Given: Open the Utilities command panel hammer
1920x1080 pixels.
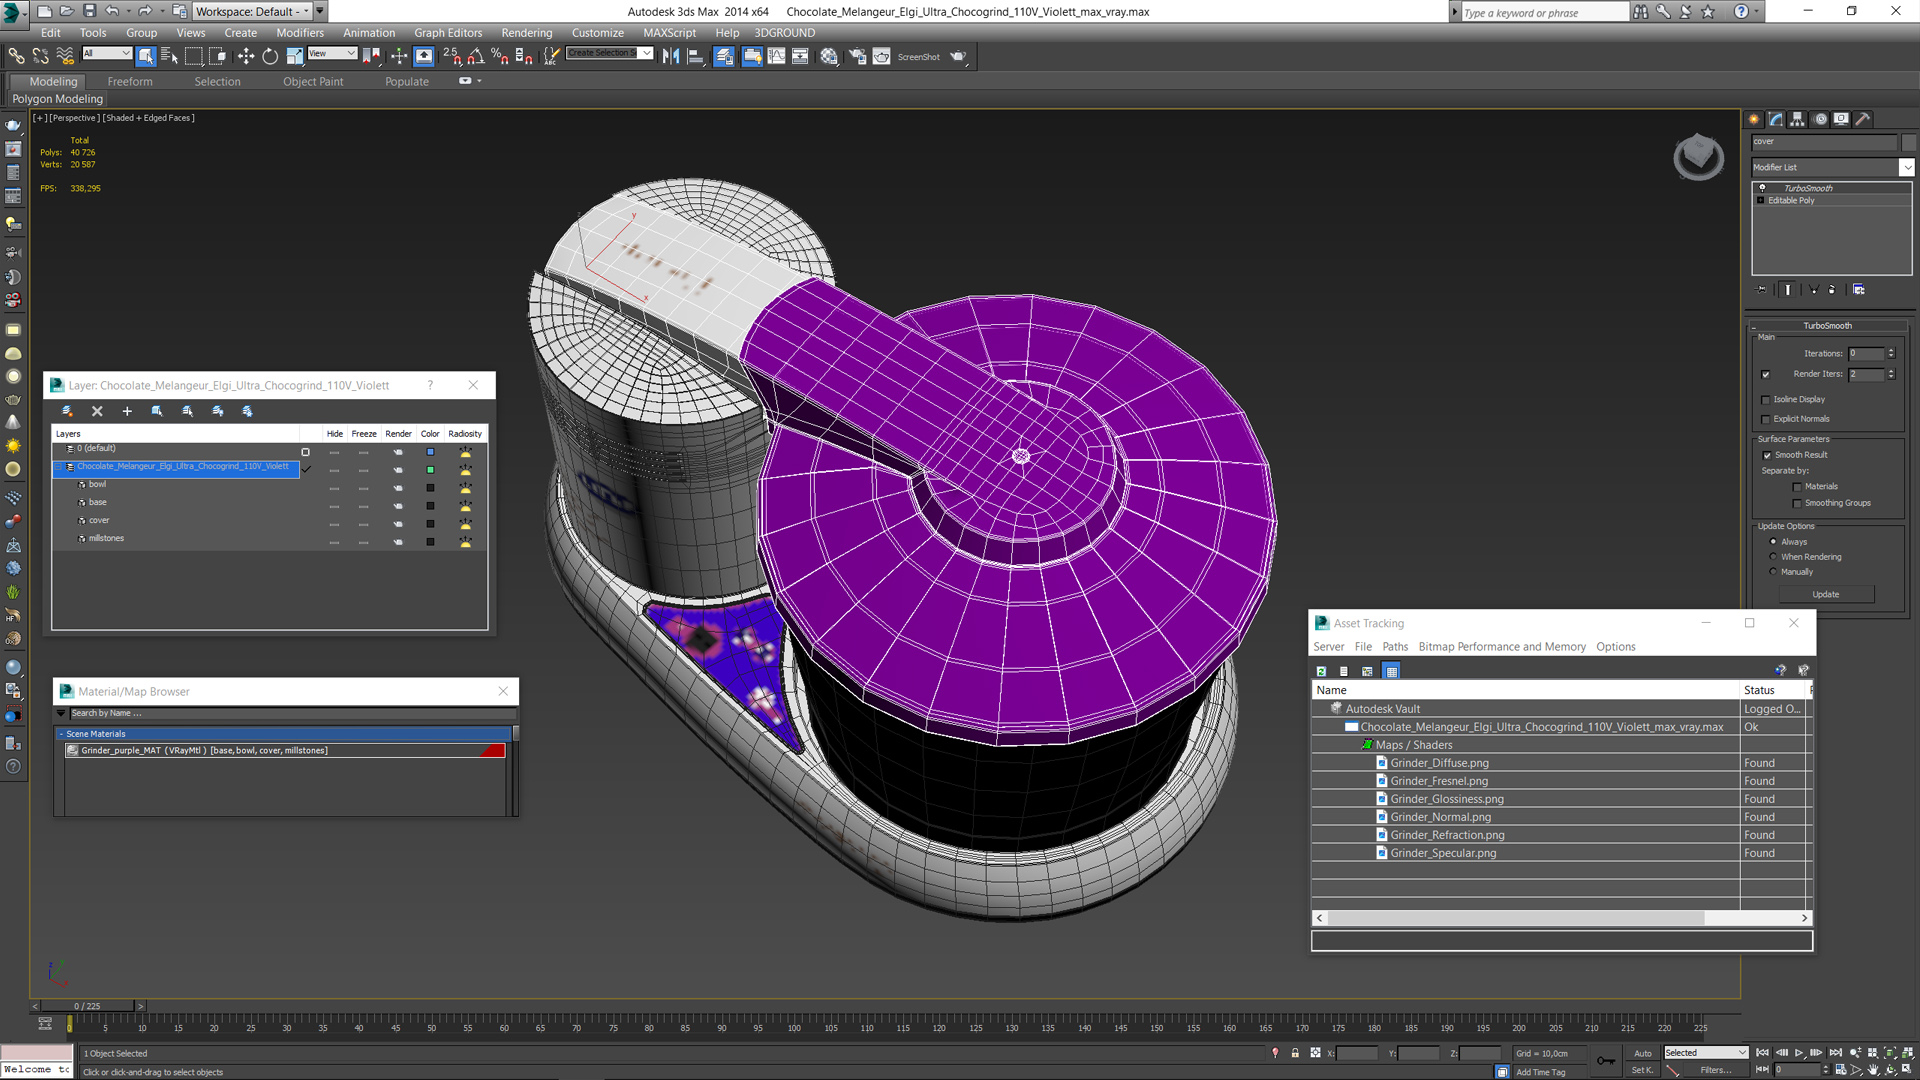Looking at the screenshot, I should tap(1863, 119).
